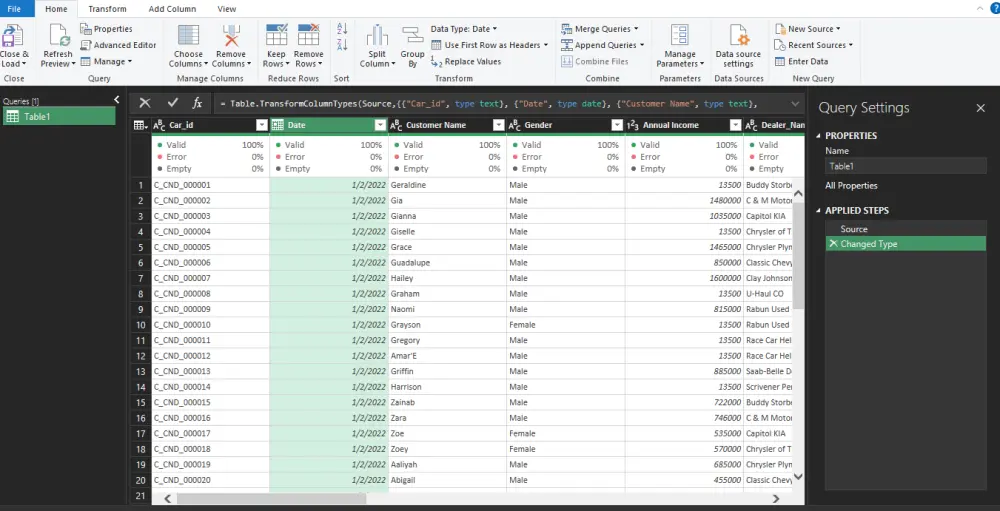Click the table icon in the grid corner
This screenshot has width=1000, height=511.
[x=140, y=125]
